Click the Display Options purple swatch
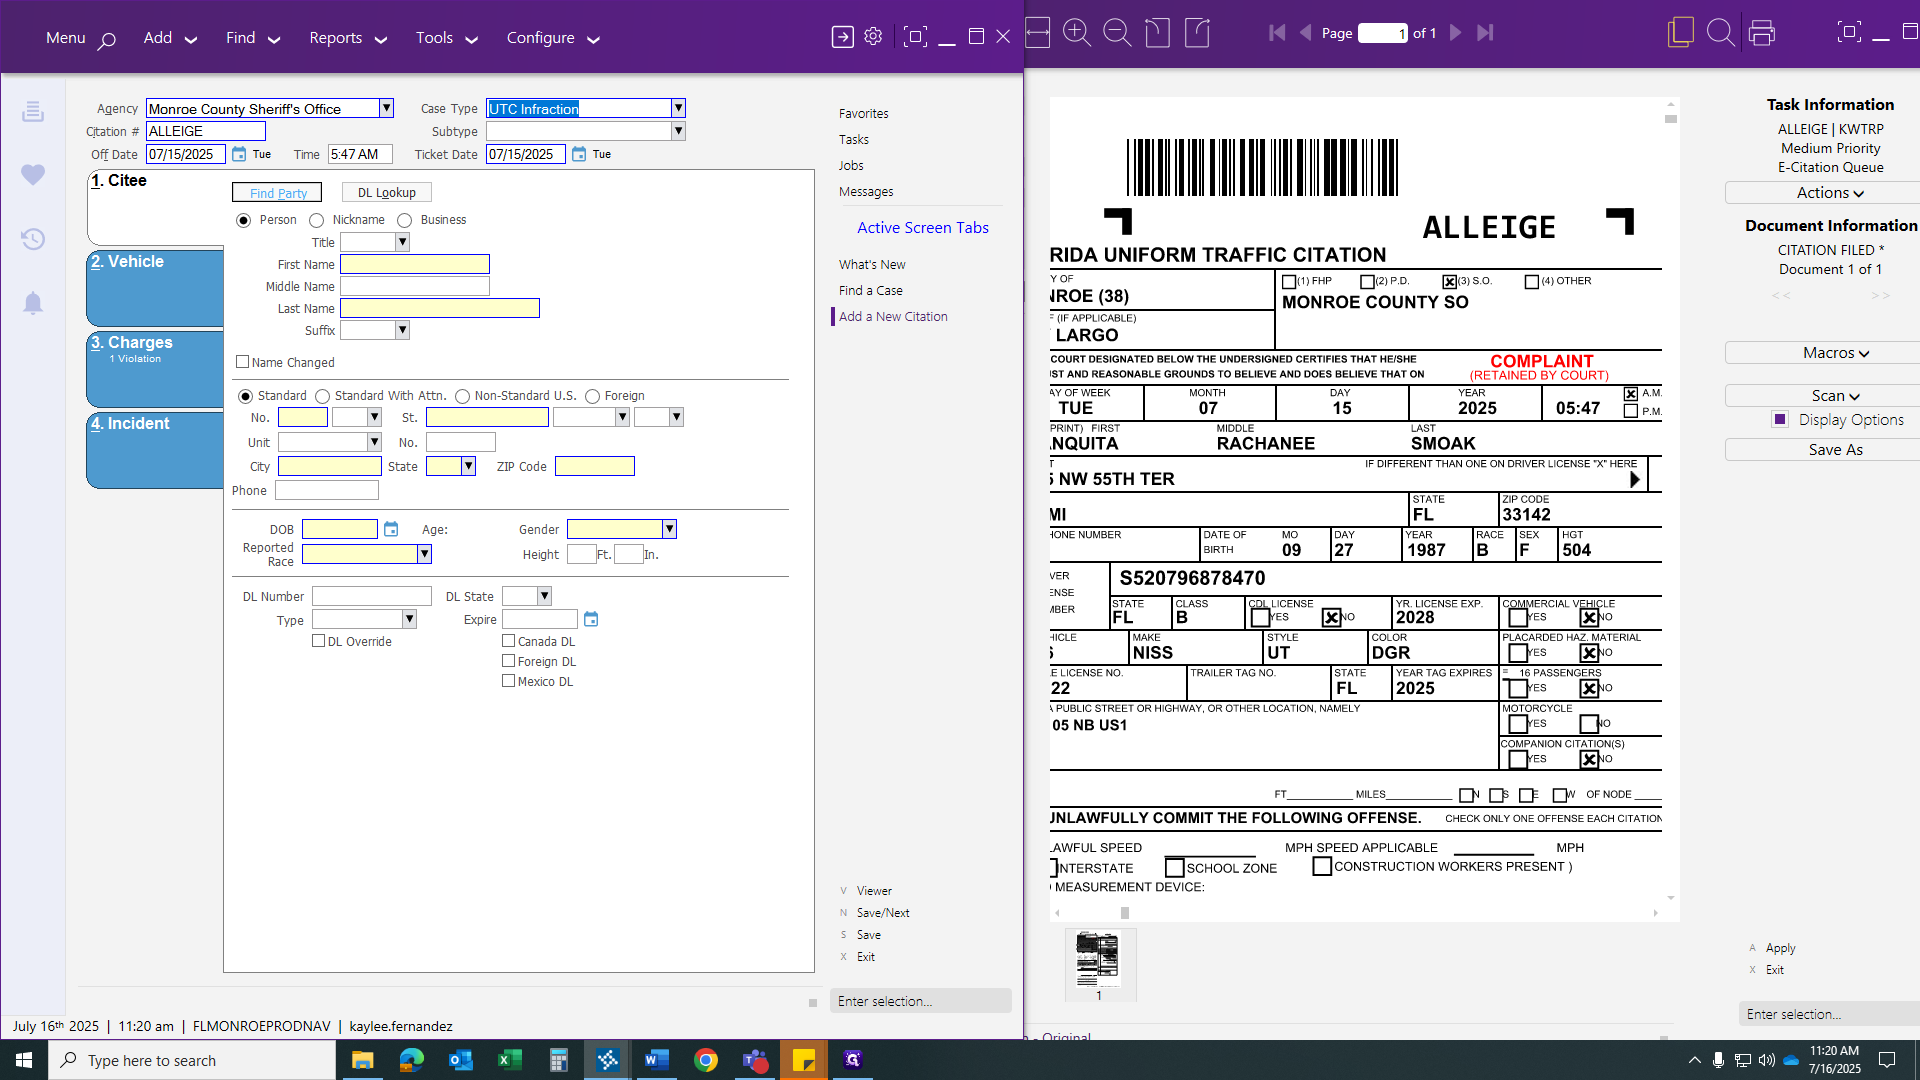 tap(1779, 420)
